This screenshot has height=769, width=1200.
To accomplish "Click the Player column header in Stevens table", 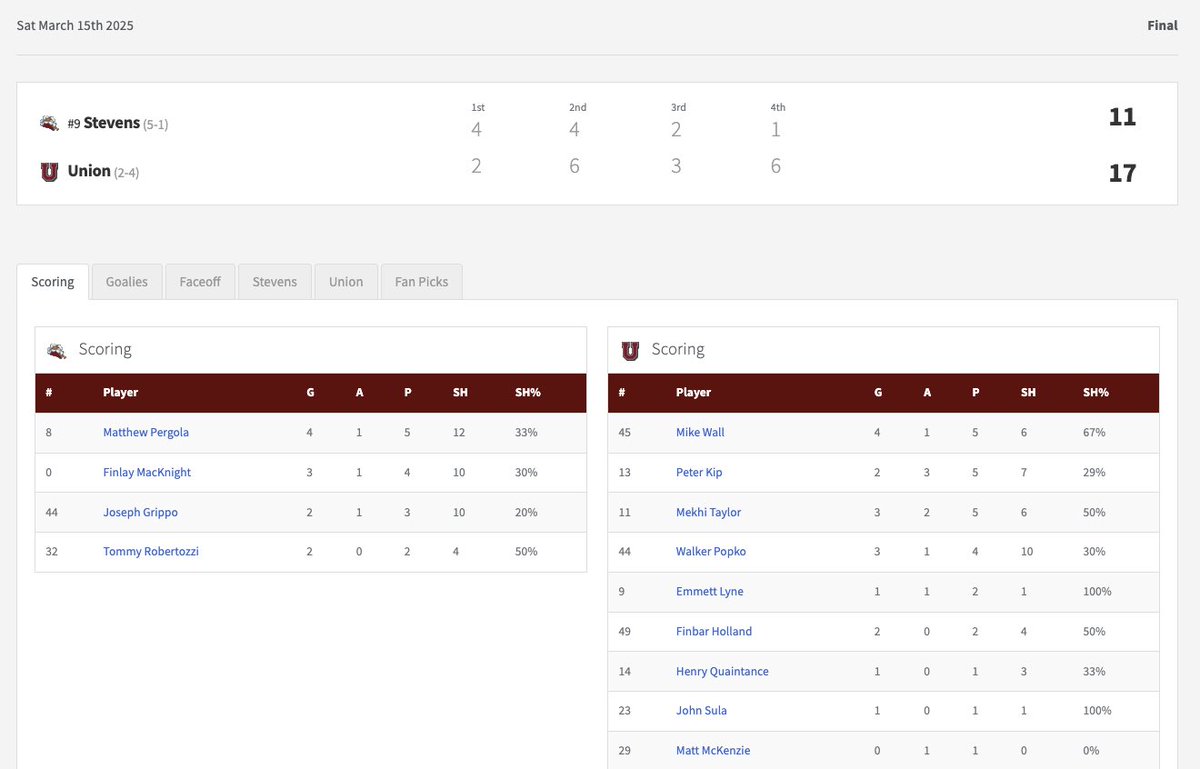I will click(120, 393).
